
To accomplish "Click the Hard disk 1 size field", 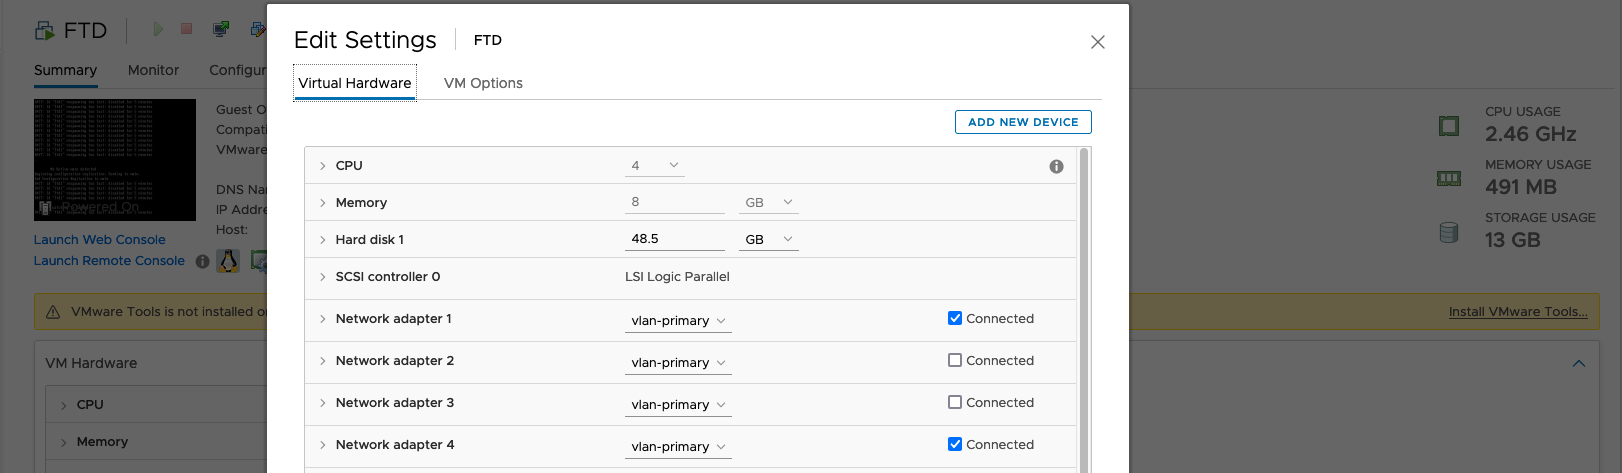I will pyautogui.click(x=674, y=239).
